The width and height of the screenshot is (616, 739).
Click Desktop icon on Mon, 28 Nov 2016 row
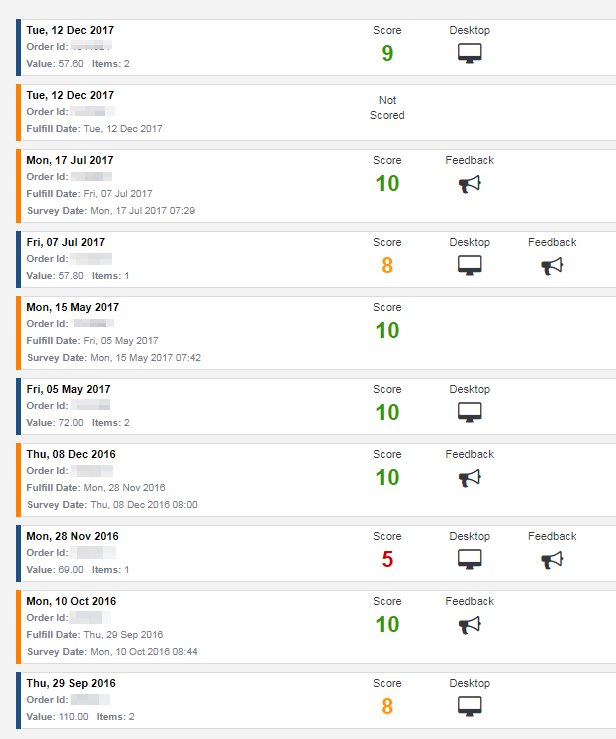469,559
